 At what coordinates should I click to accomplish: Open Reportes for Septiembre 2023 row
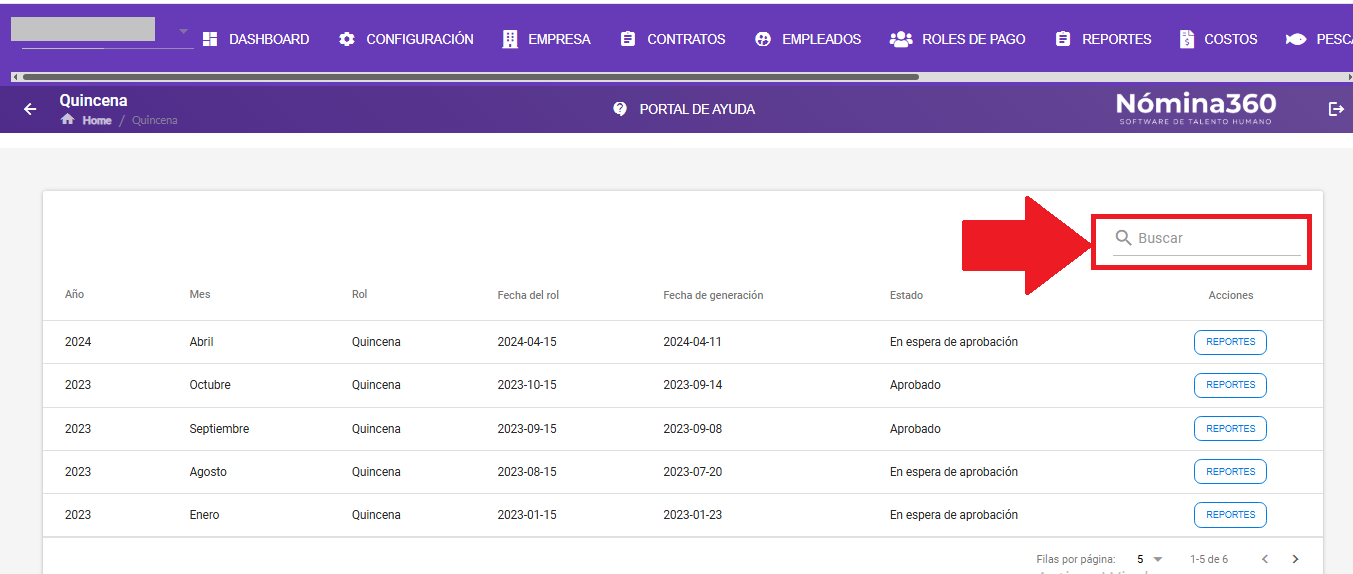coord(1230,428)
